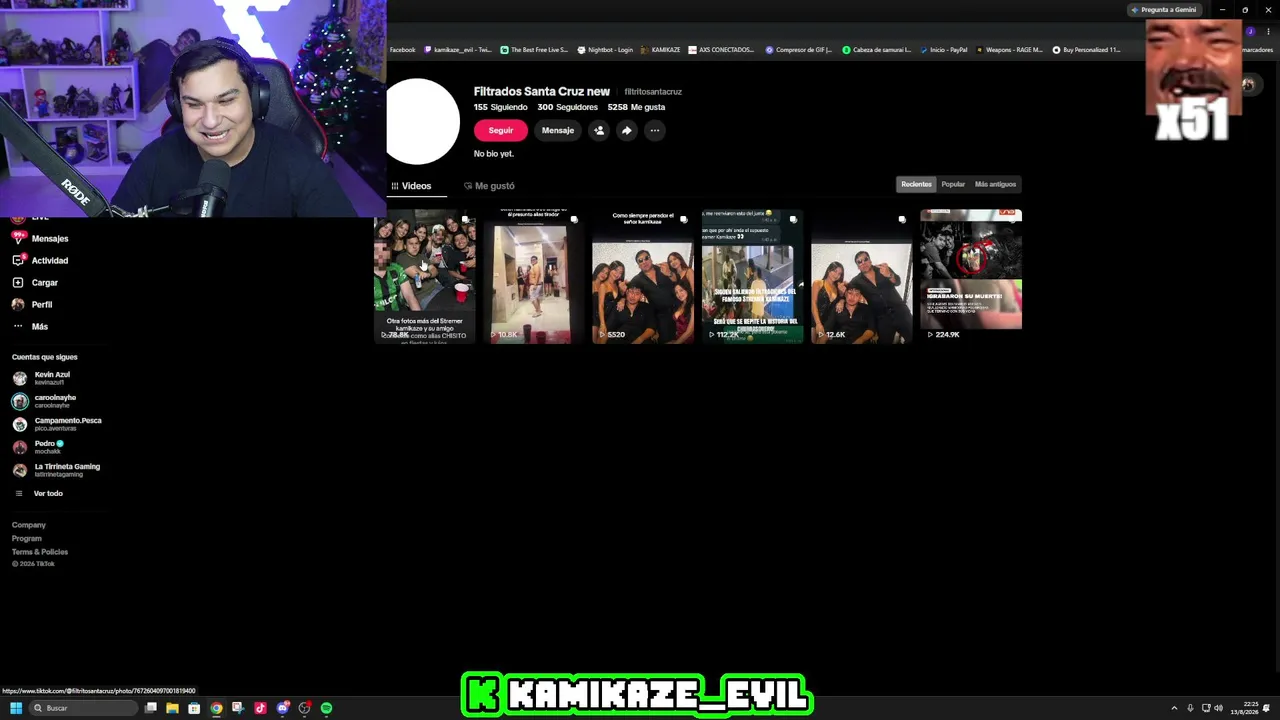
Task: Expand the Más sidebar menu
Action: [30, 327]
